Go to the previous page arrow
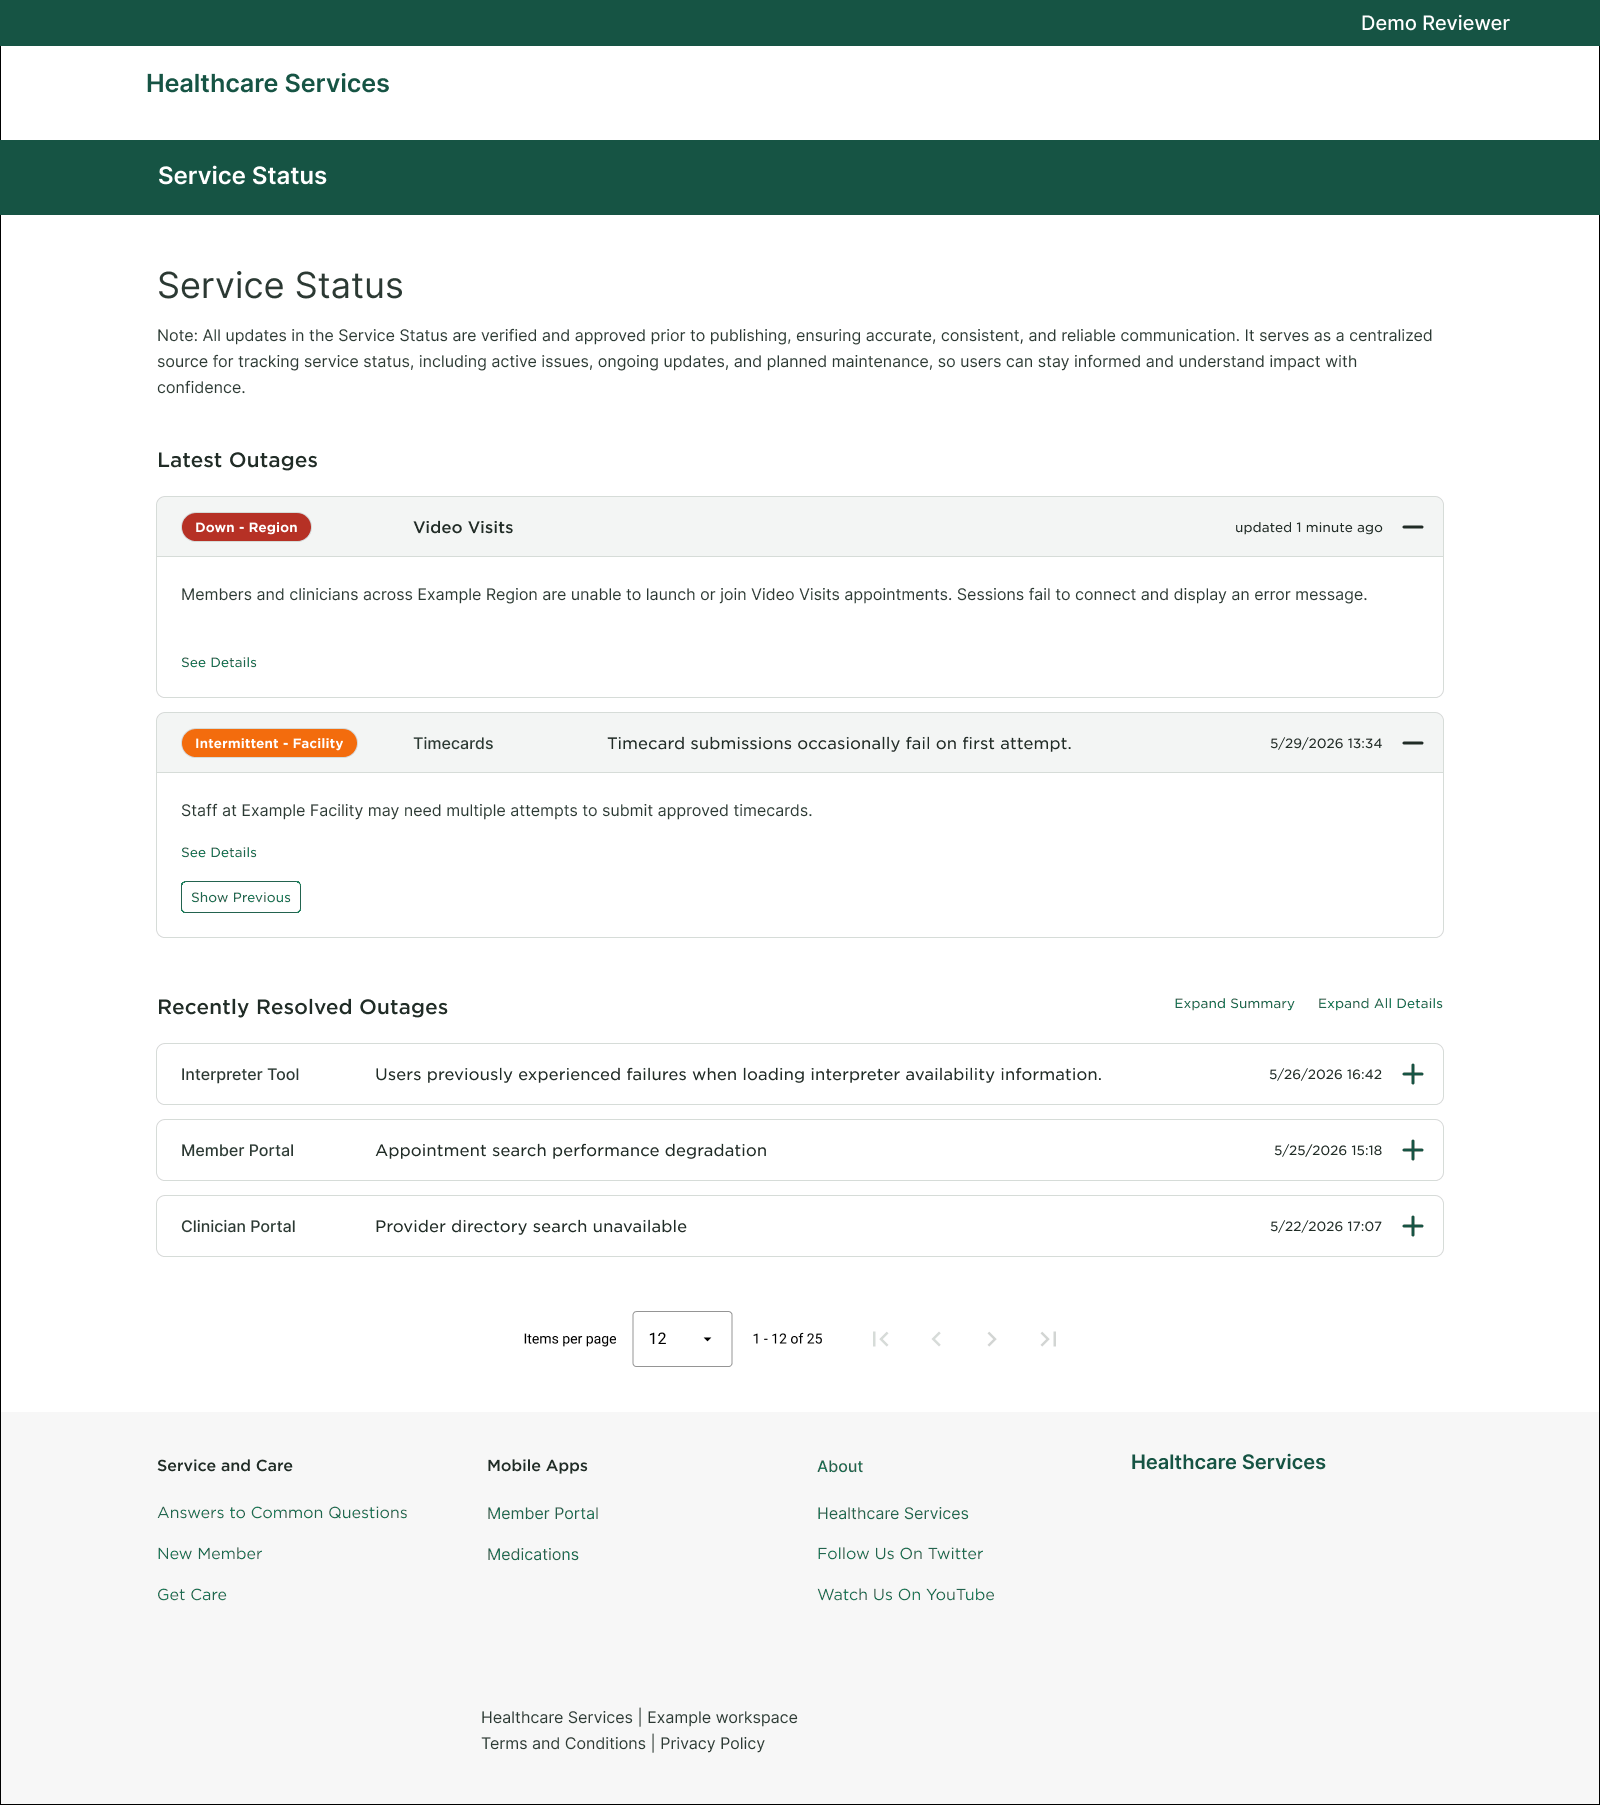 click(x=936, y=1339)
